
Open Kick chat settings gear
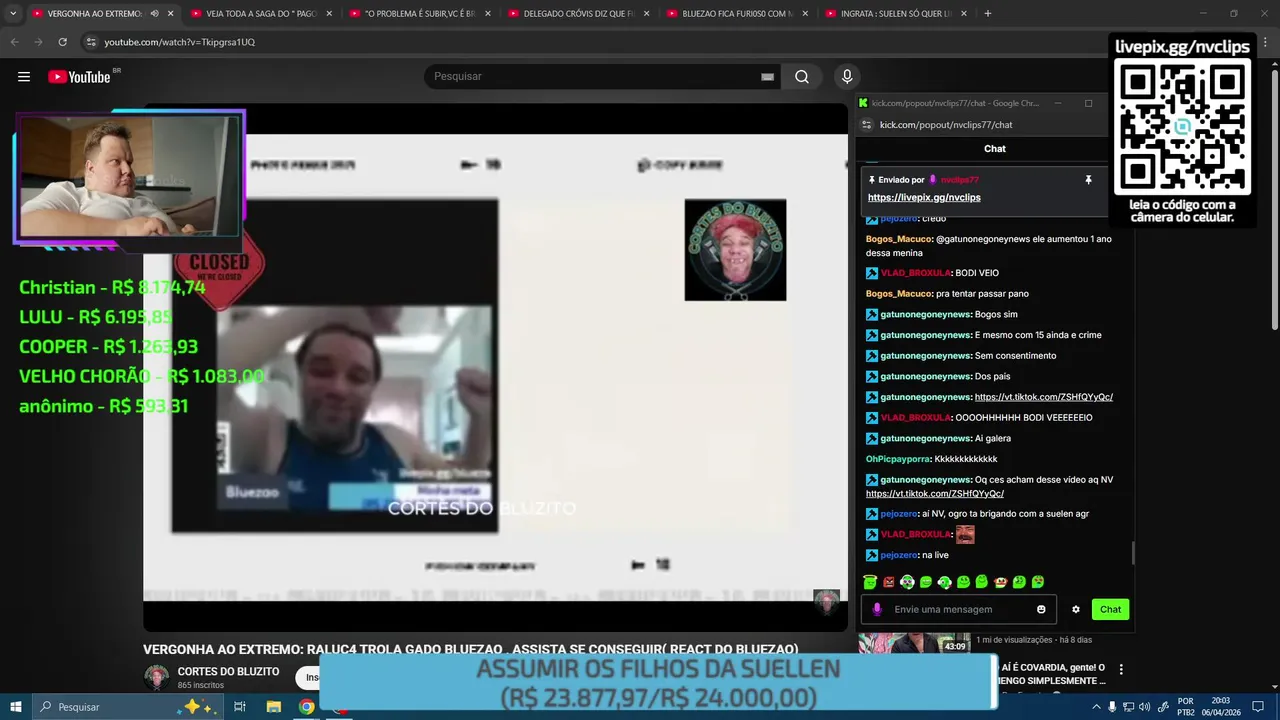(1076, 609)
